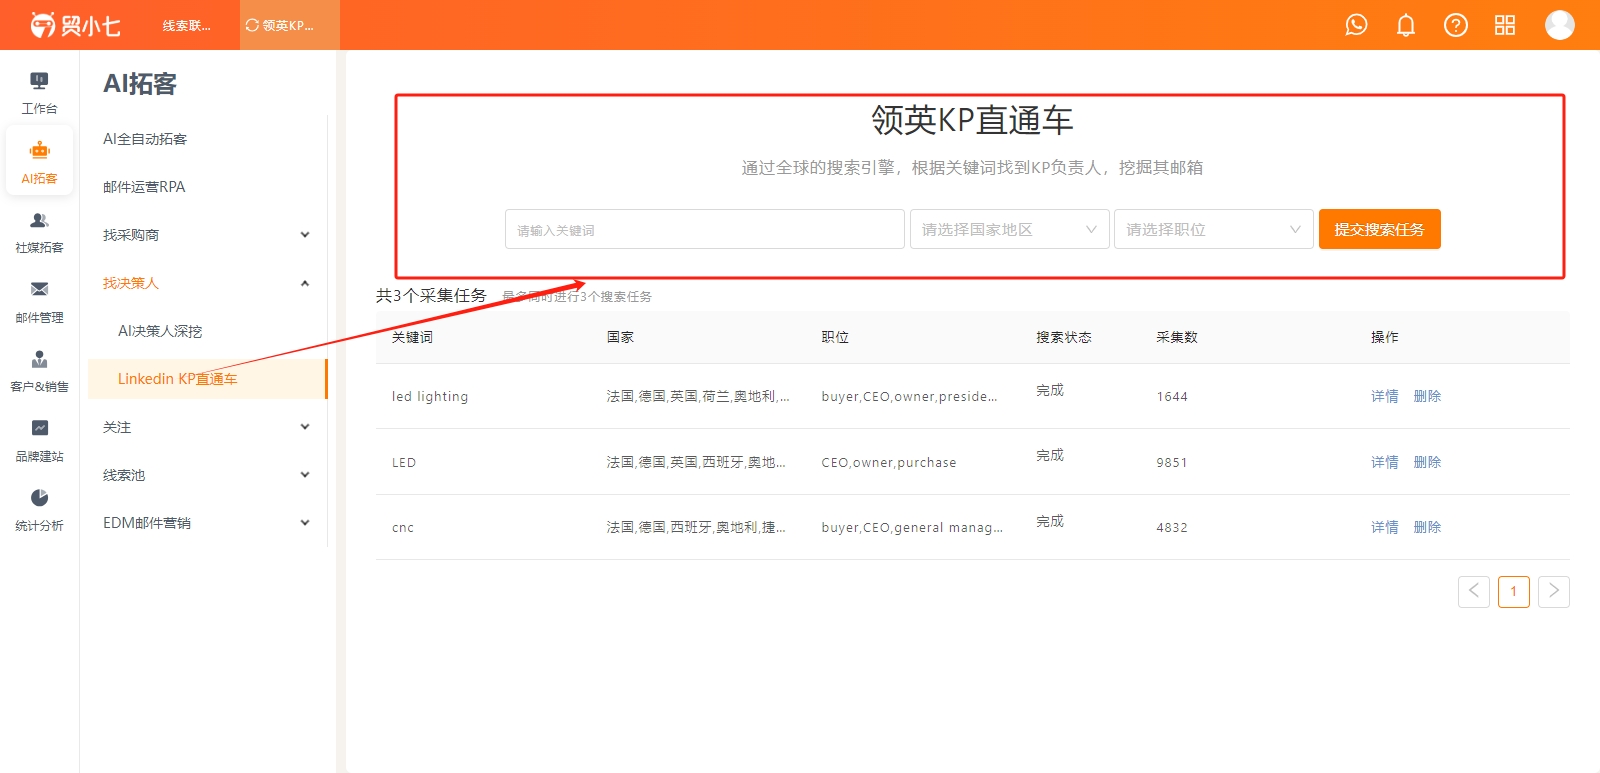1600x773 pixels.
Task: Open the user avatar menu
Action: 1560,25
